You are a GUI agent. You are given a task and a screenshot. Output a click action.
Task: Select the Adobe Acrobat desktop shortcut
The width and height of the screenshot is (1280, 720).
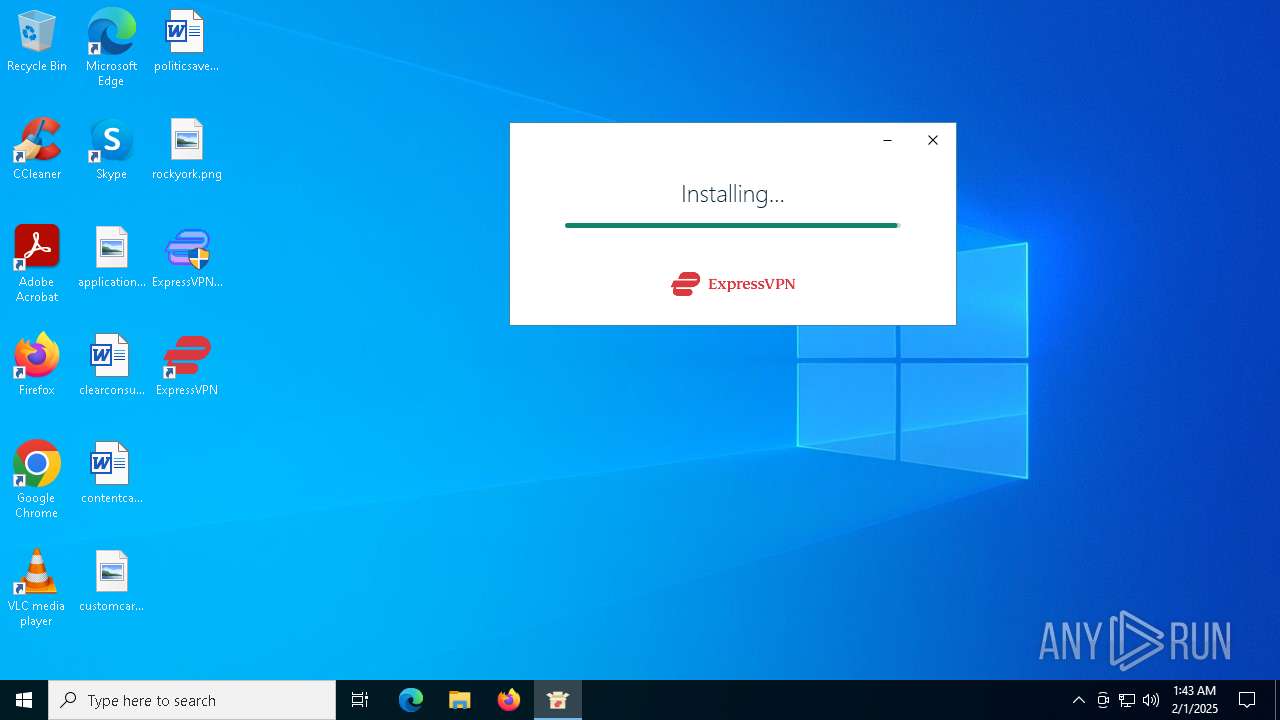coord(37,264)
